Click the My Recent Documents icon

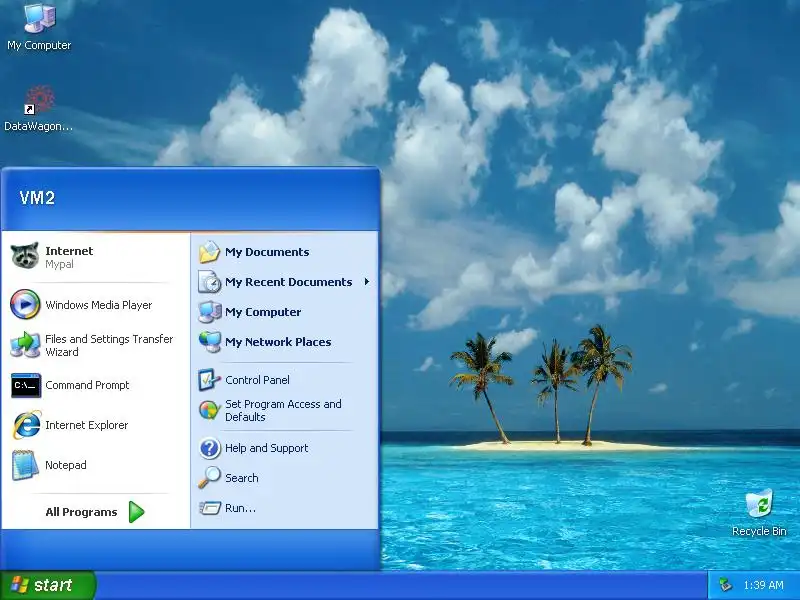[x=209, y=282]
